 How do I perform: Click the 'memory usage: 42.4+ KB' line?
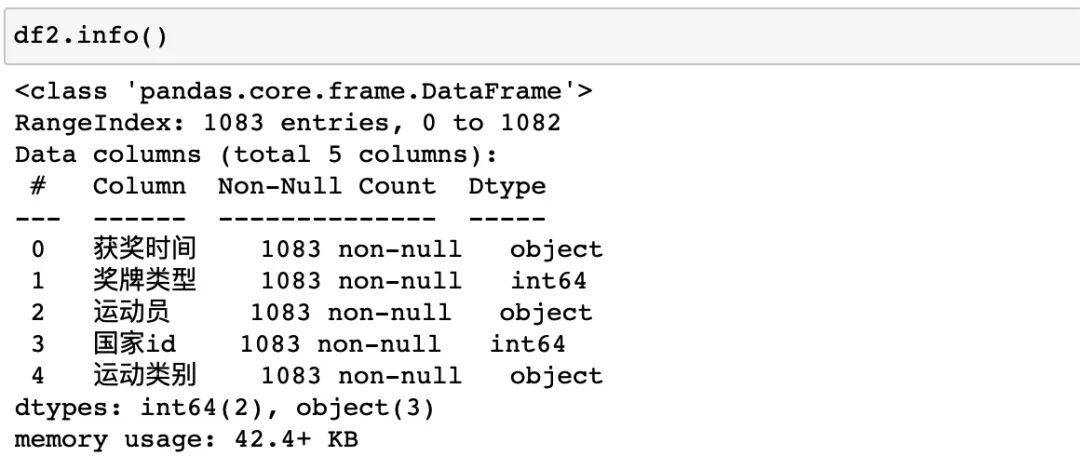click(186, 440)
